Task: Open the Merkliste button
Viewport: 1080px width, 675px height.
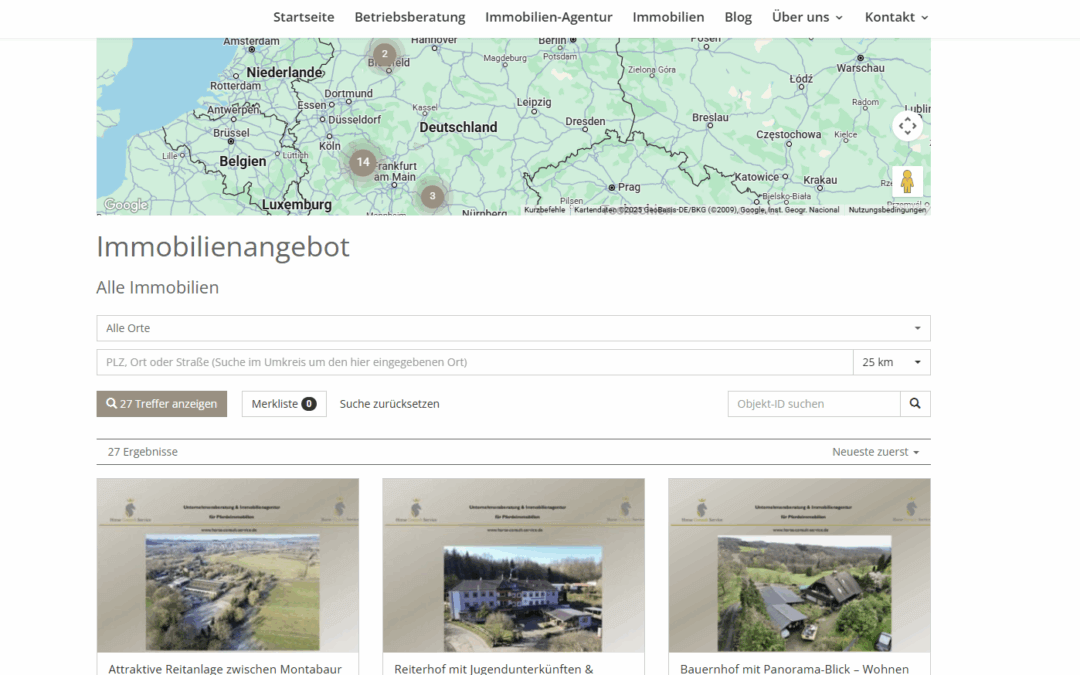Action: coord(284,404)
